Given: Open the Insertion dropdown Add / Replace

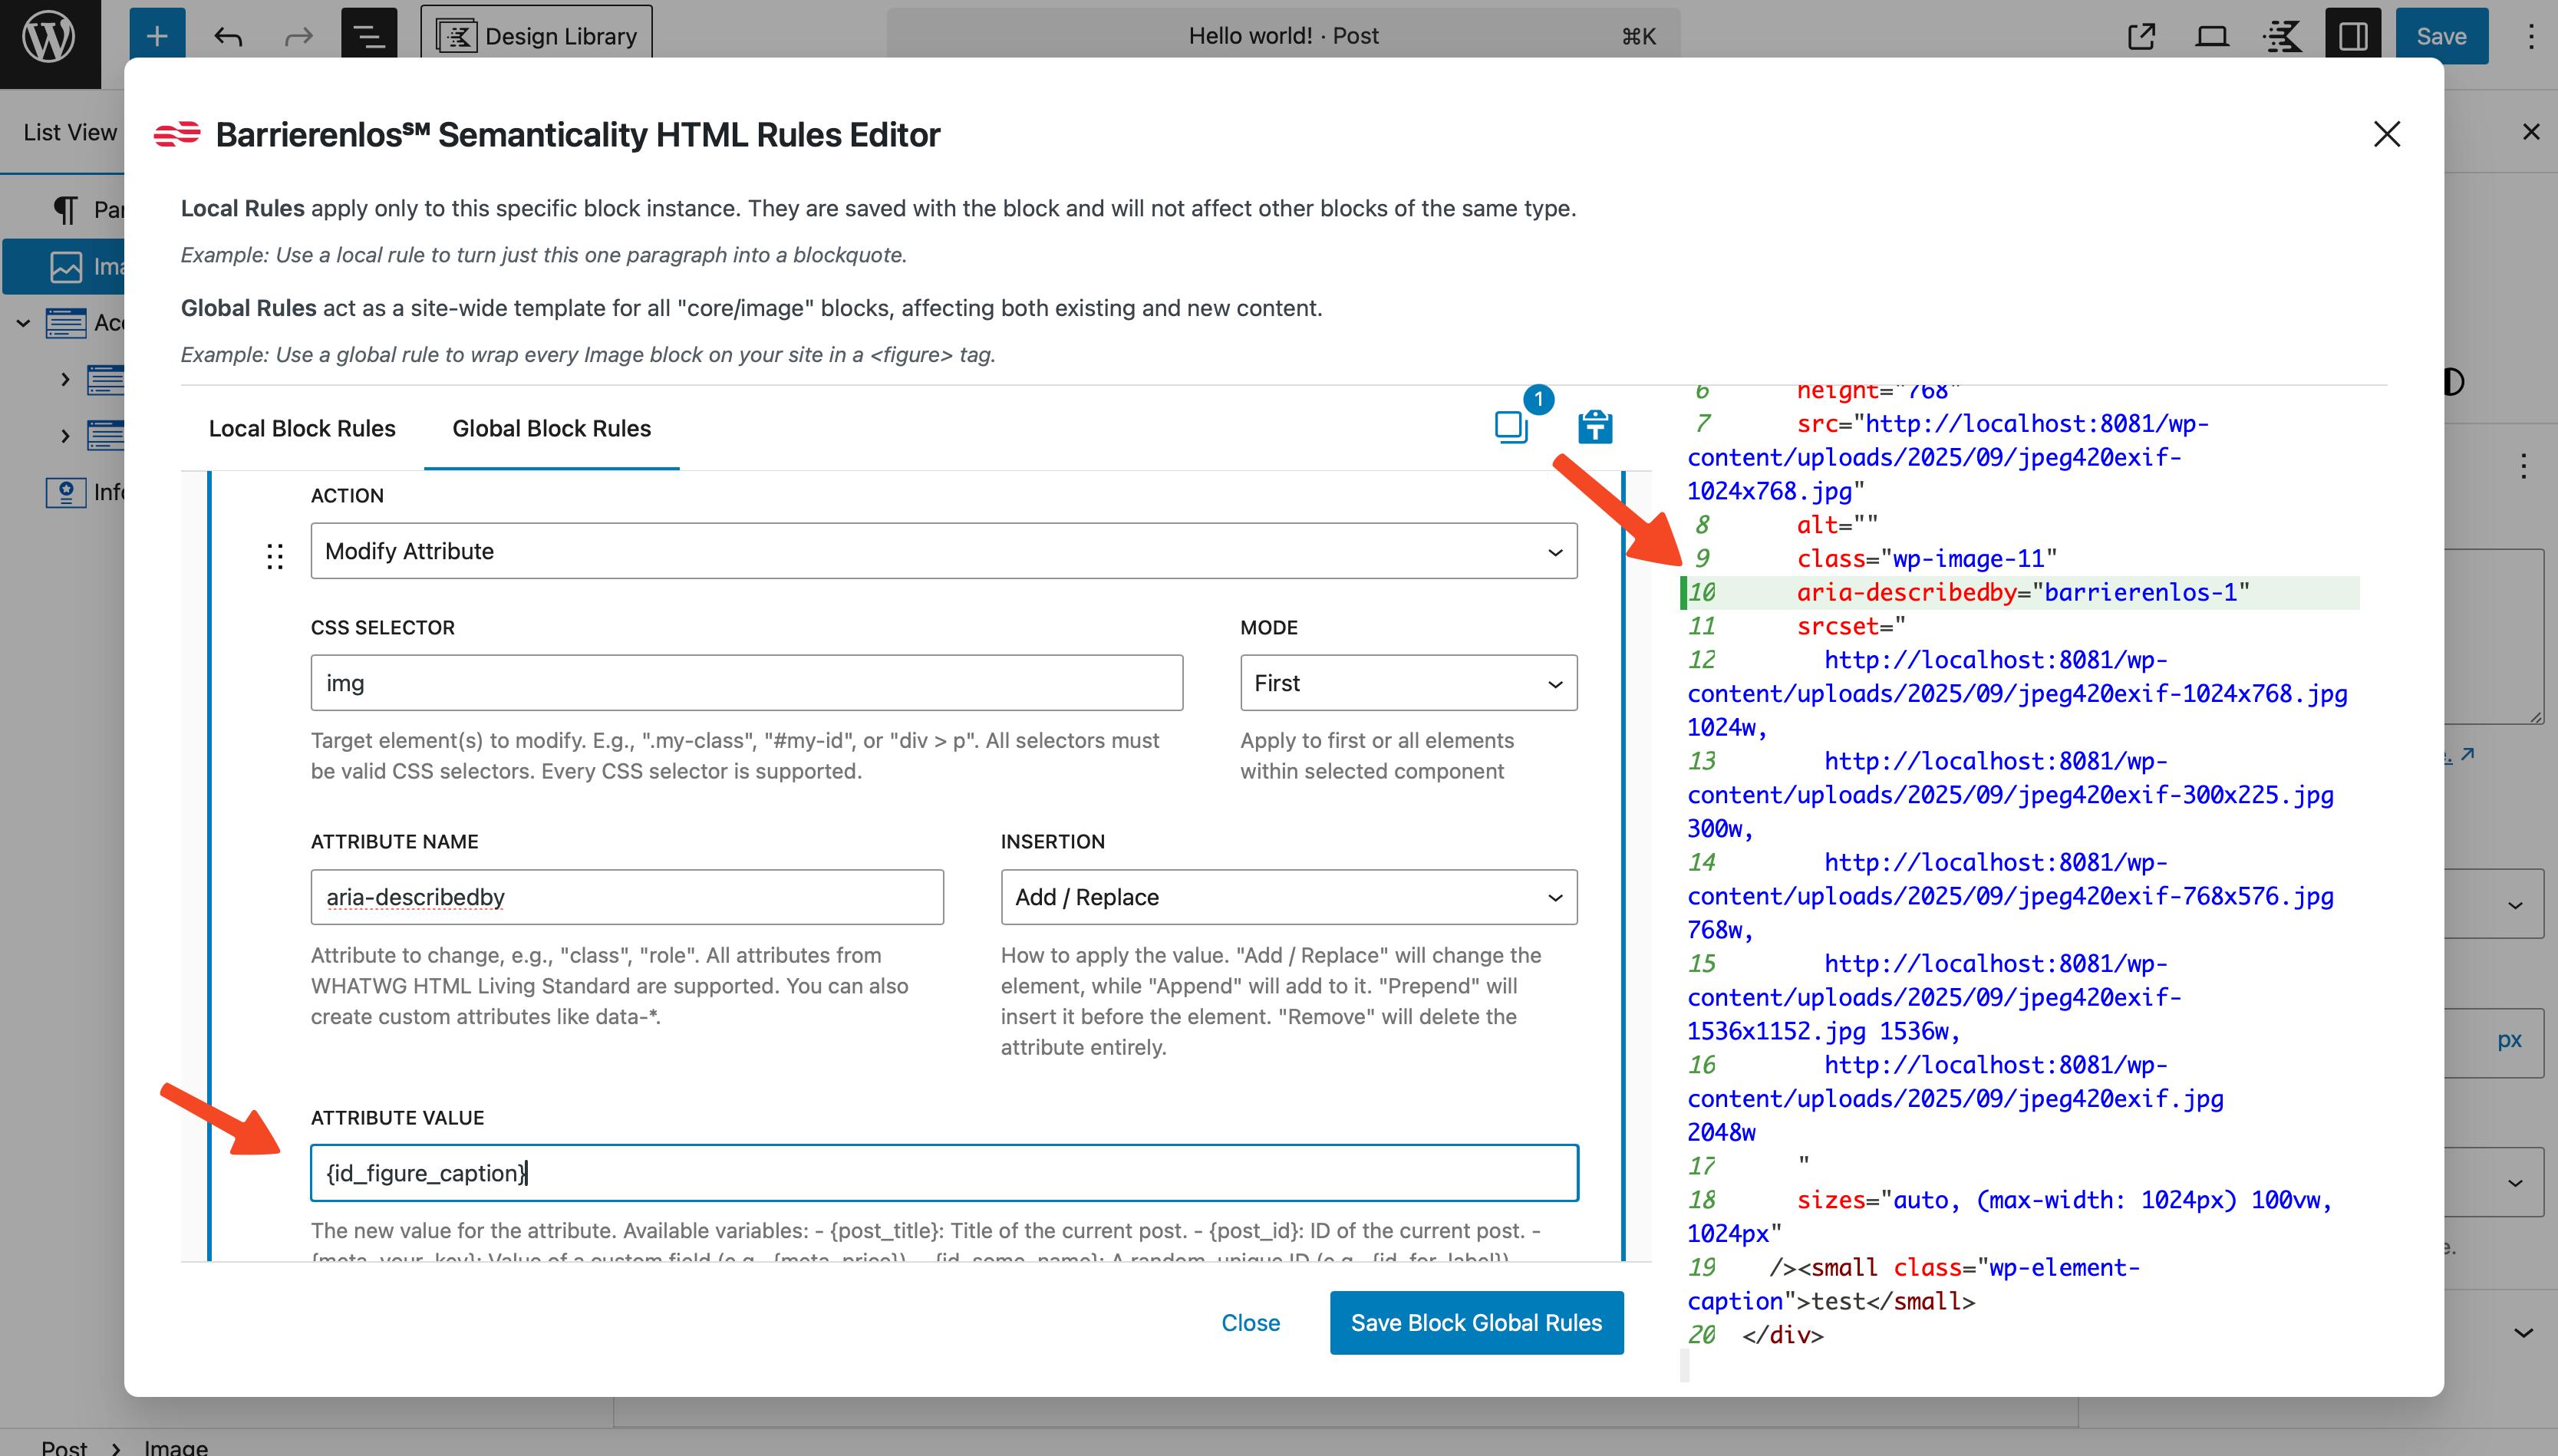Looking at the screenshot, I should point(1288,897).
